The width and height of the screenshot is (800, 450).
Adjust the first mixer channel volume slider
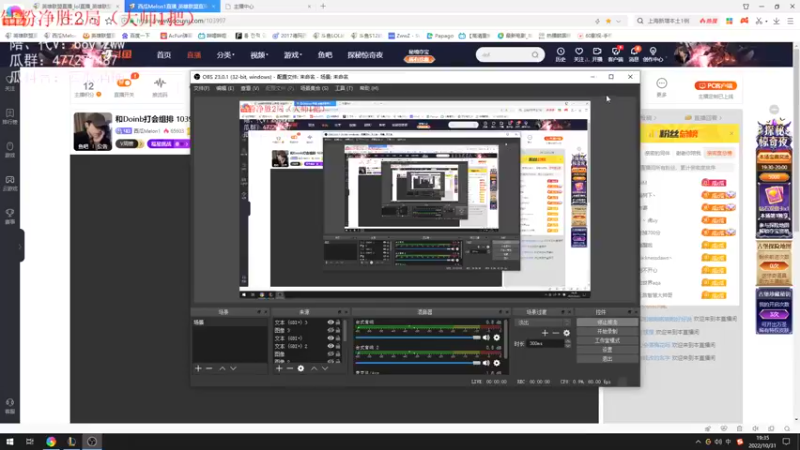[418, 337]
